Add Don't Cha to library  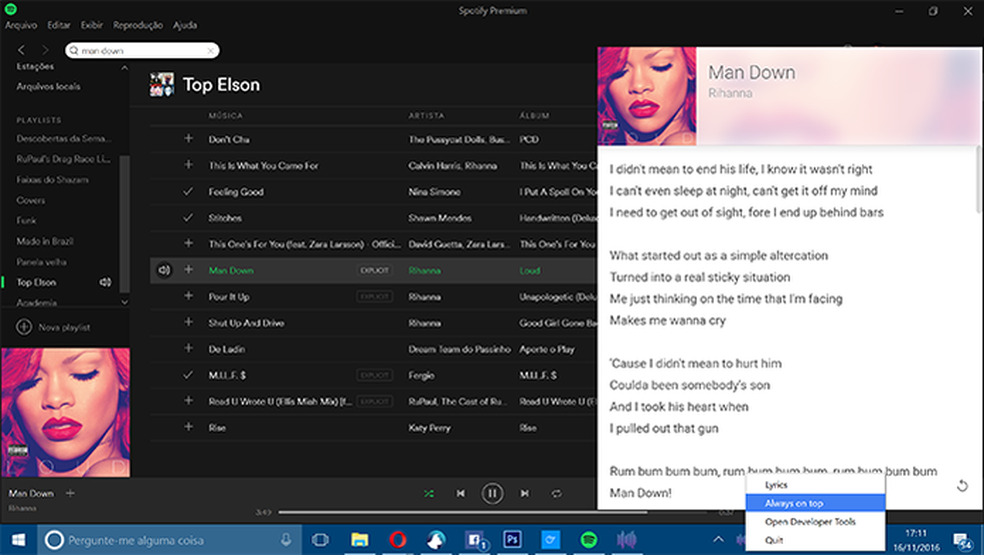click(188, 138)
